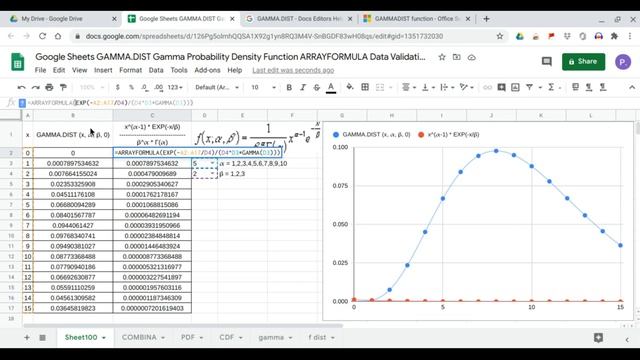
Task: Open the Add-ons menu
Action: pyautogui.click(x=207, y=70)
